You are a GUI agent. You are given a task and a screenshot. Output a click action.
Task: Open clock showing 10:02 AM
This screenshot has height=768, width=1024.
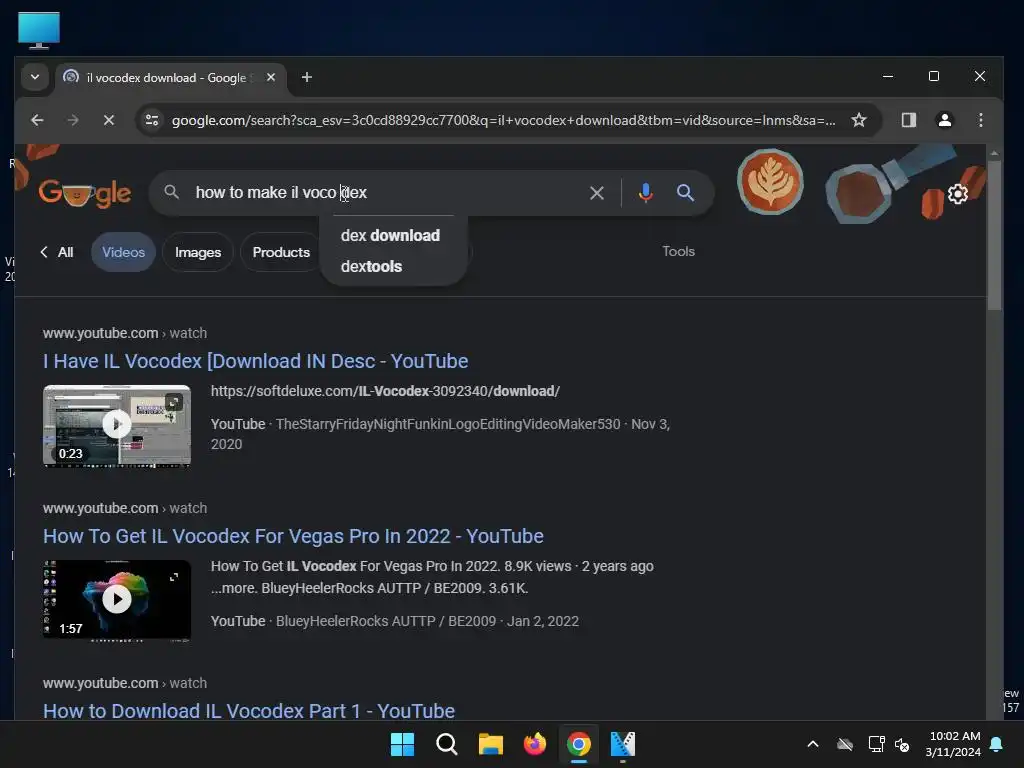point(953,744)
